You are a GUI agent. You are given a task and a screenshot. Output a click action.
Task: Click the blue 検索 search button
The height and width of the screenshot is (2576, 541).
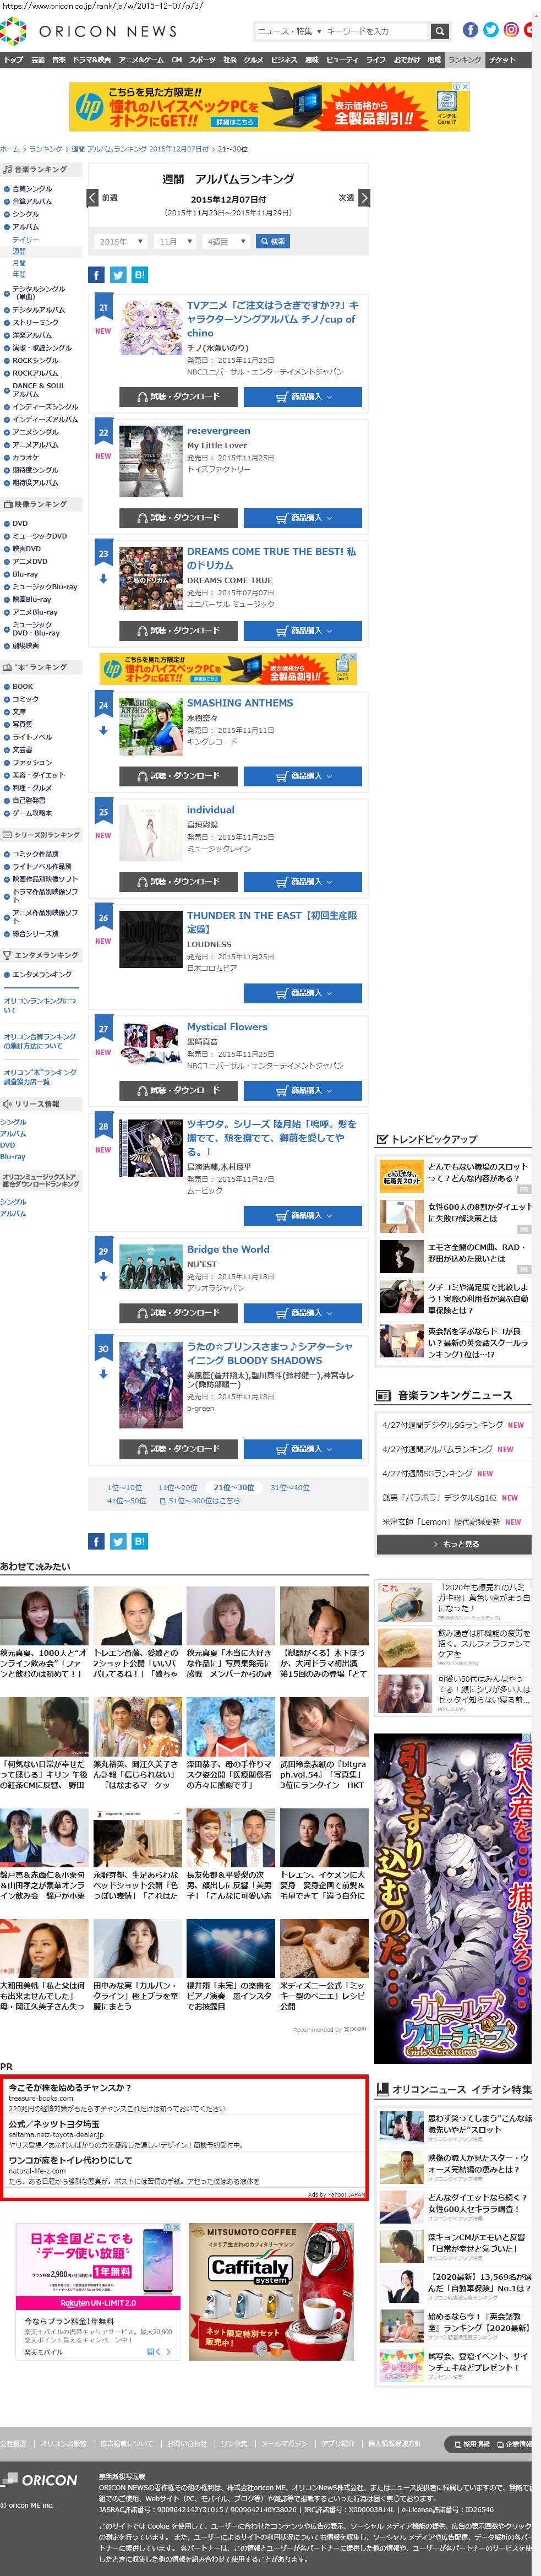[x=273, y=241]
